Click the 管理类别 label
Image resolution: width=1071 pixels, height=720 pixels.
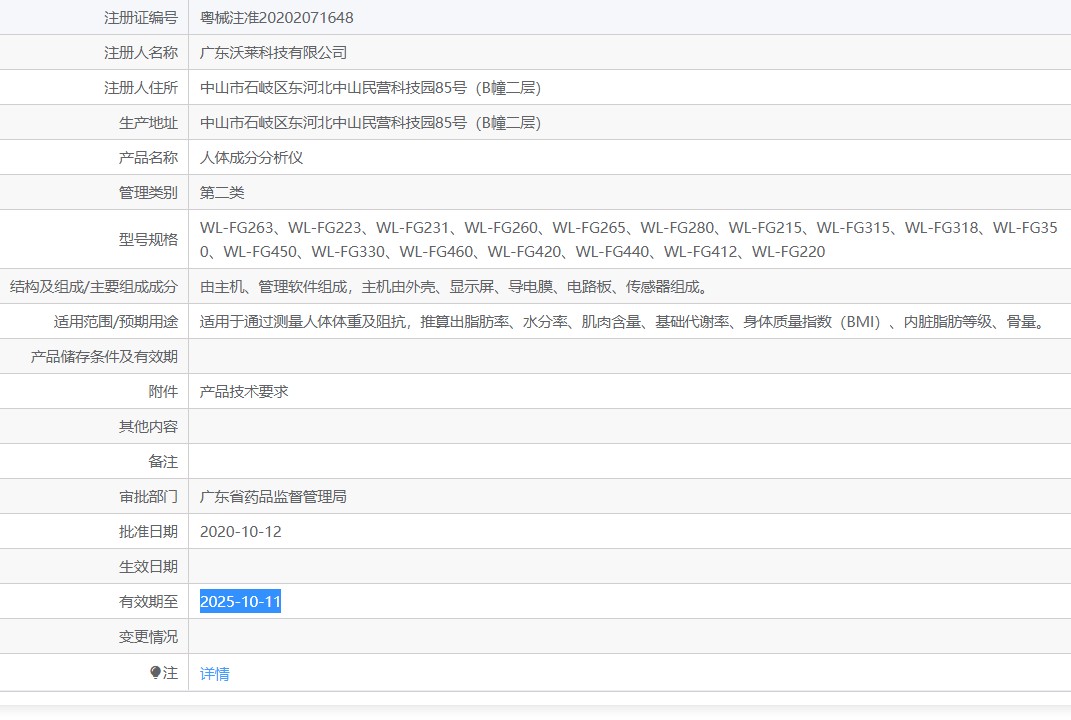[148, 193]
